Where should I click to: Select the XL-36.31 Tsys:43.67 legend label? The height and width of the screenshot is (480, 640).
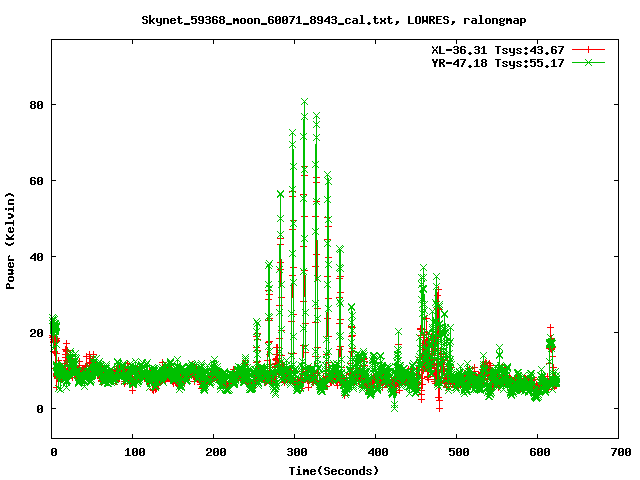[498, 50]
